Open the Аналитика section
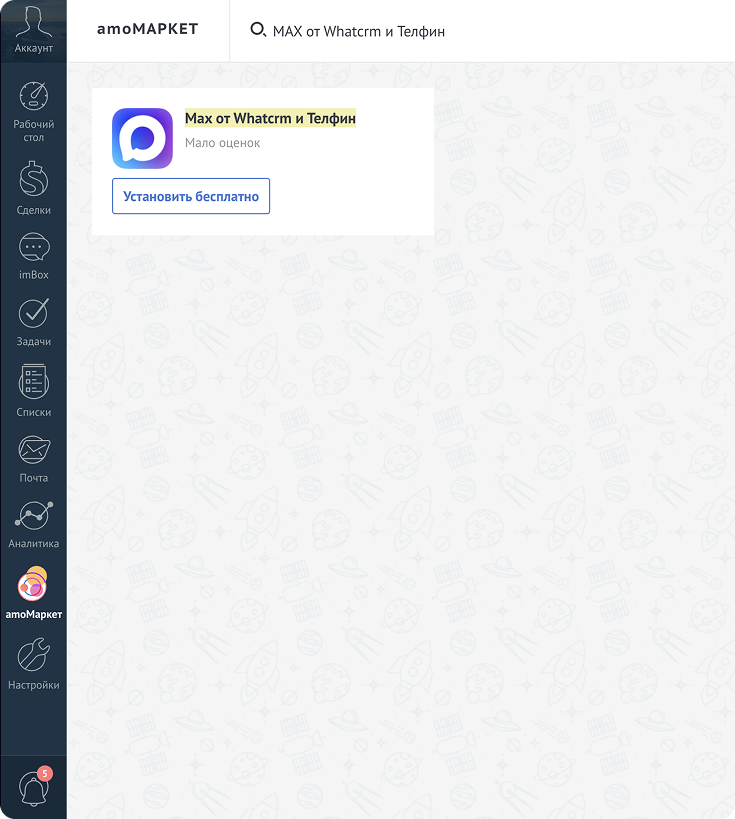Viewport: 735px width, 819px height. (x=33, y=524)
